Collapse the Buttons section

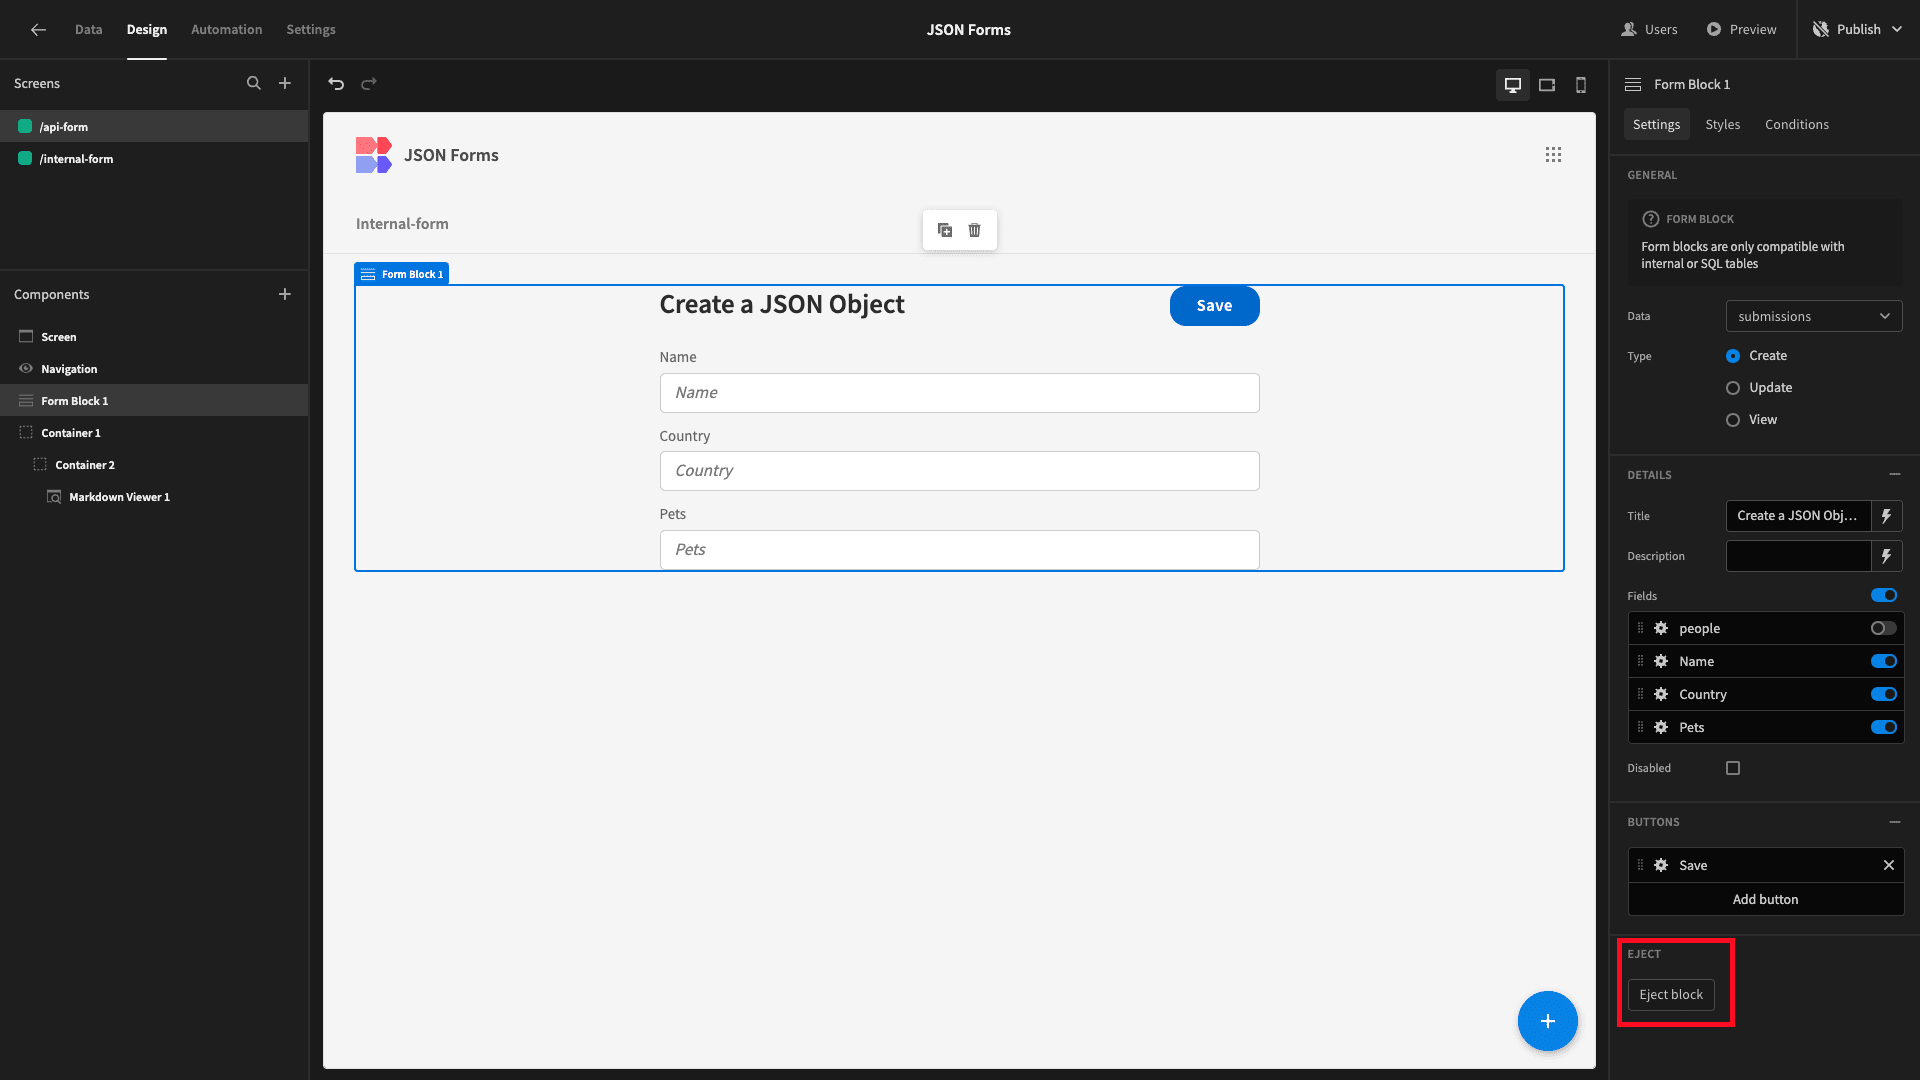pos(1895,822)
